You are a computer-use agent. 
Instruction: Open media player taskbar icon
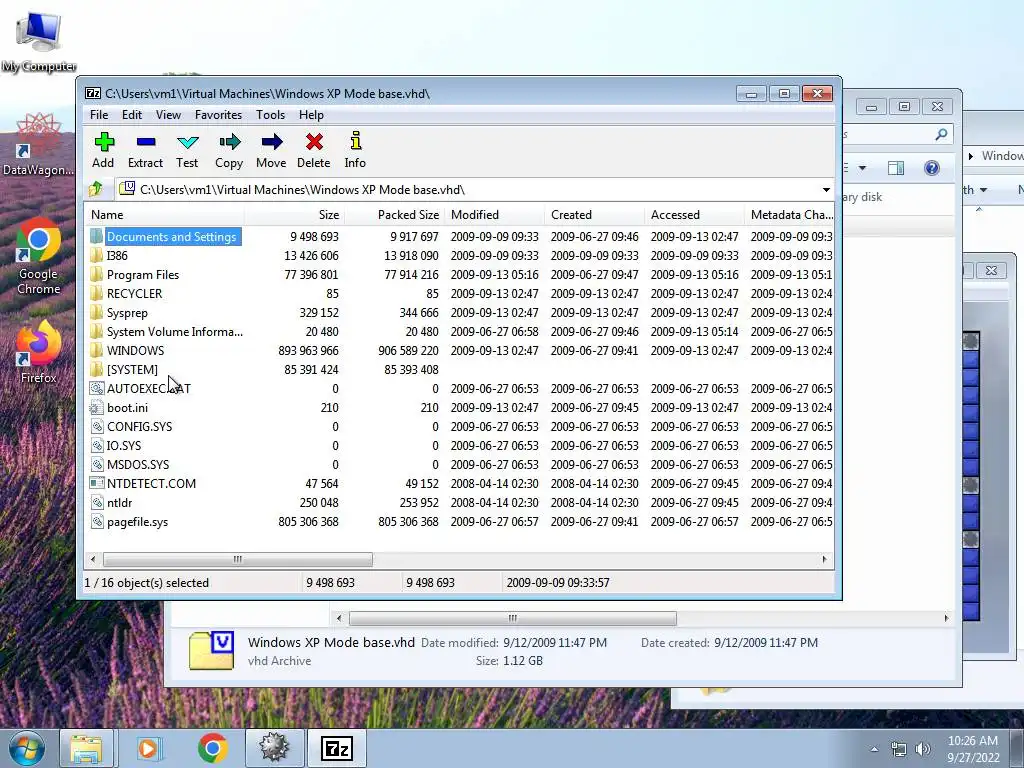[x=148, y=748]
